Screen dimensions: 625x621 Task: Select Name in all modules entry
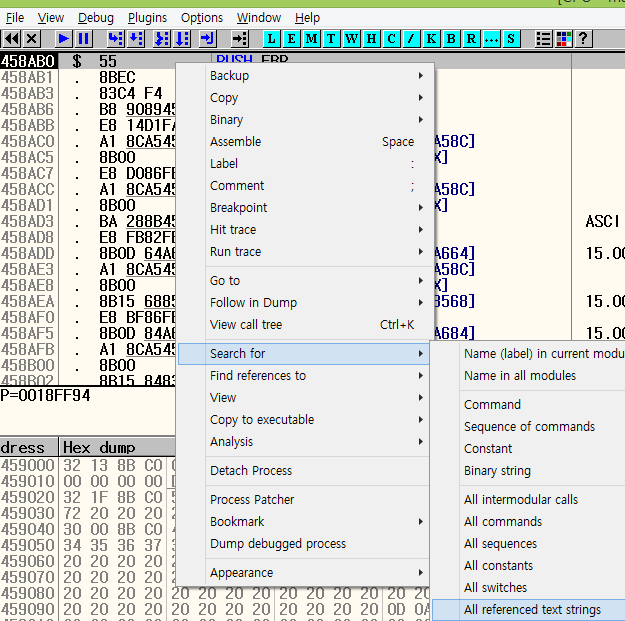529,375
